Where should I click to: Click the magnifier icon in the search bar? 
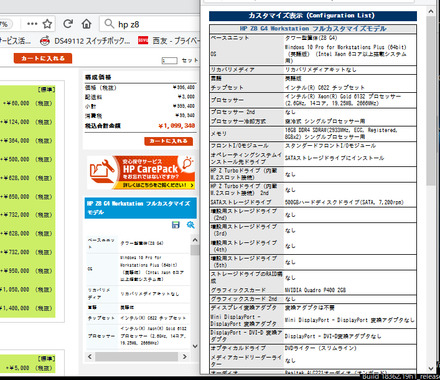(x=109, y=24)
